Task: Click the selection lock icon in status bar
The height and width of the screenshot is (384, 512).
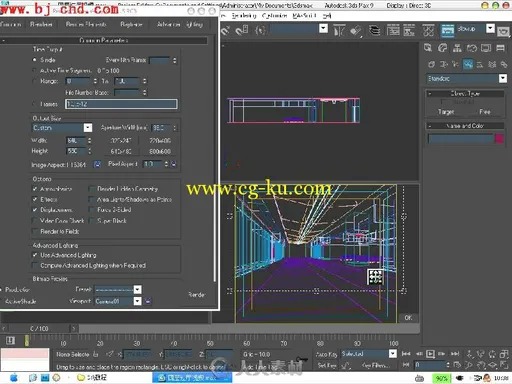Action: 96,354
